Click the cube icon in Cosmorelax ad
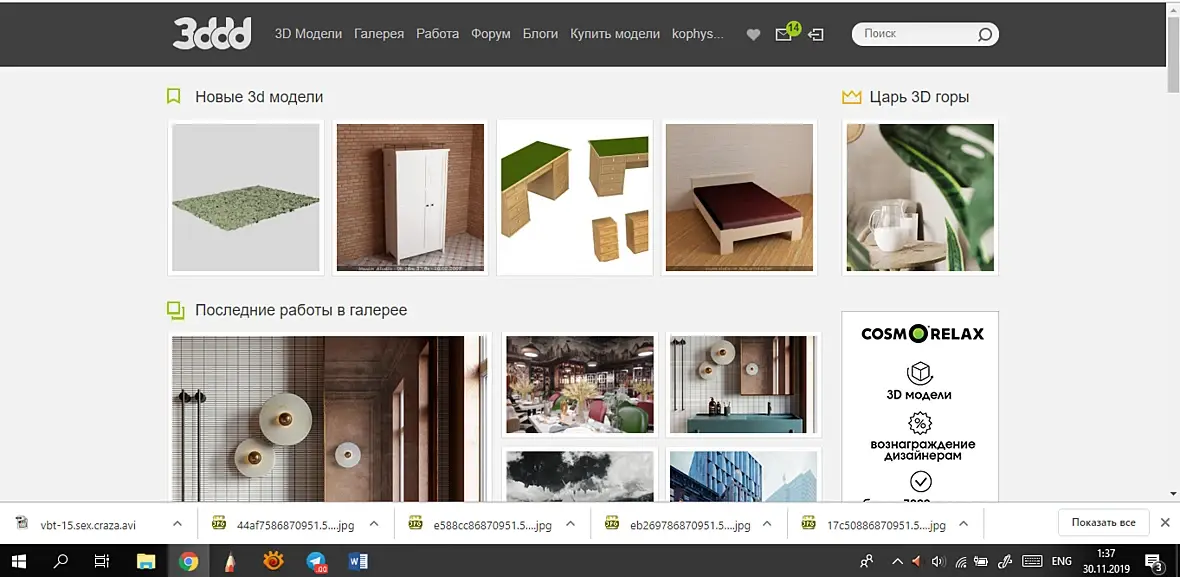The image size is (1180, 577). point(920,372)
